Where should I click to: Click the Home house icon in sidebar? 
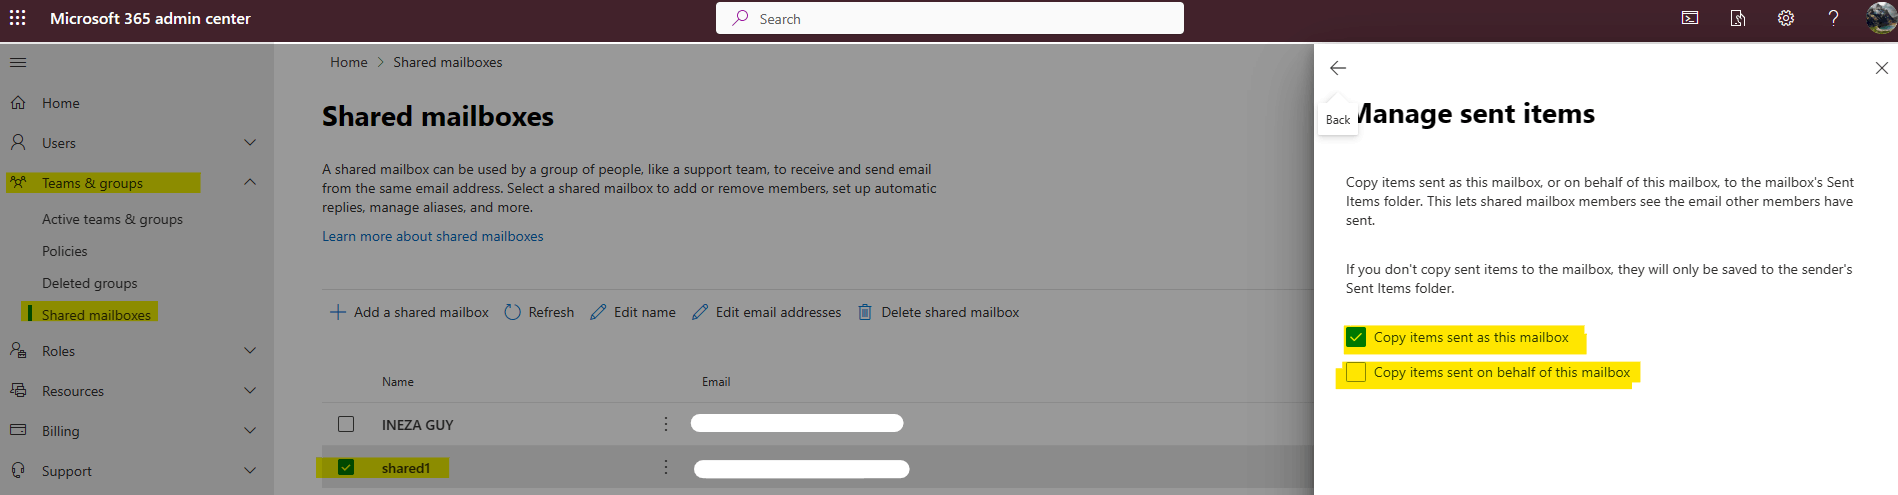click(x=18, y=102)
